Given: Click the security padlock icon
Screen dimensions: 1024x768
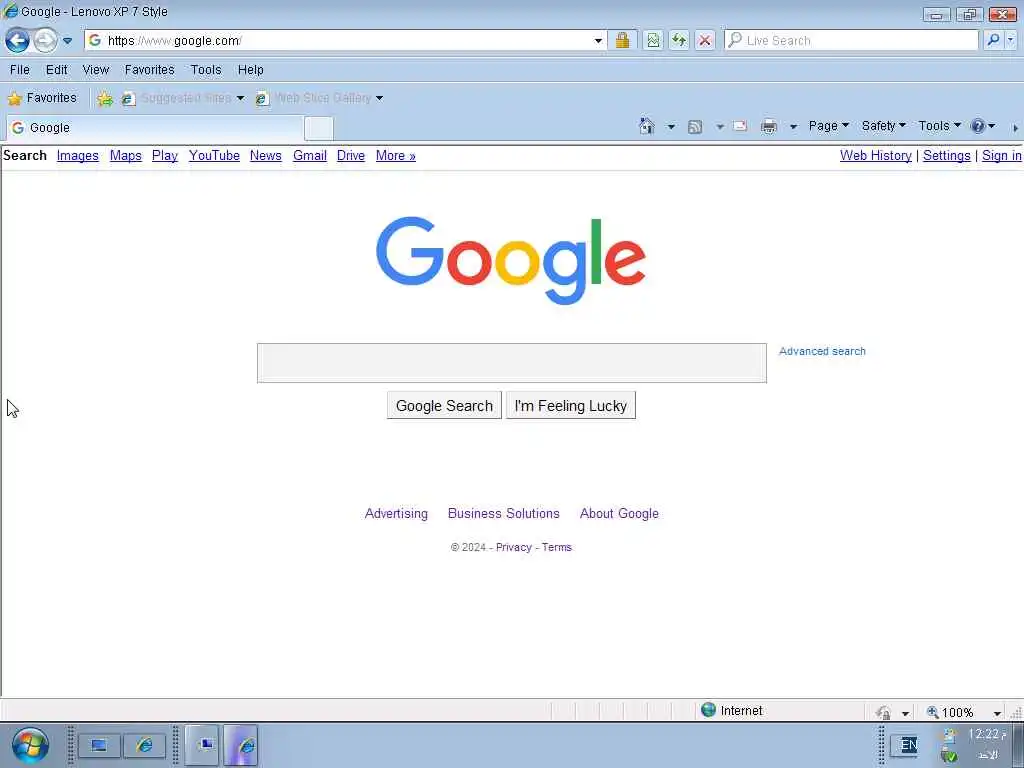Looking at the screenshot, I should point(622,40).
